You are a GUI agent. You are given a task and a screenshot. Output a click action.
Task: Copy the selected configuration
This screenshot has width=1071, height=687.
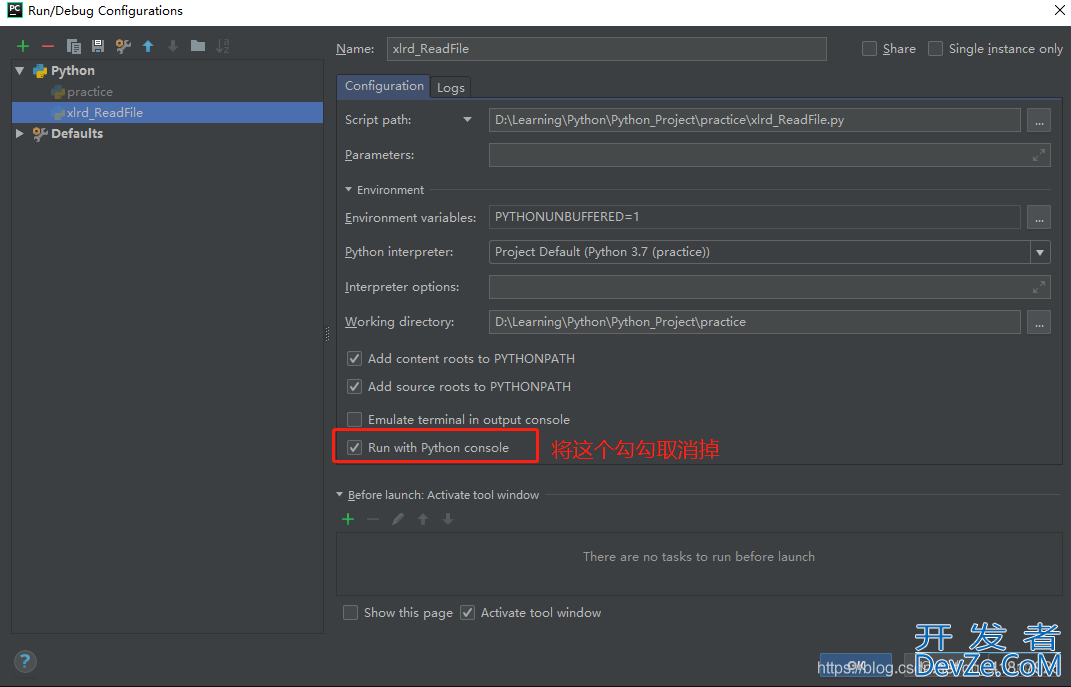tap(74, 46)
